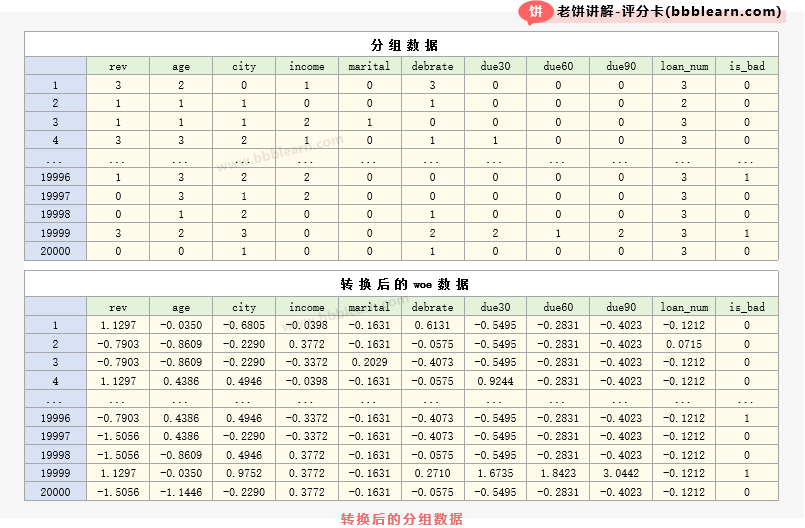This screenshot has width=805, height=528.
Task: Select the 分组数据 table title
Action: (x=404, y=45)
